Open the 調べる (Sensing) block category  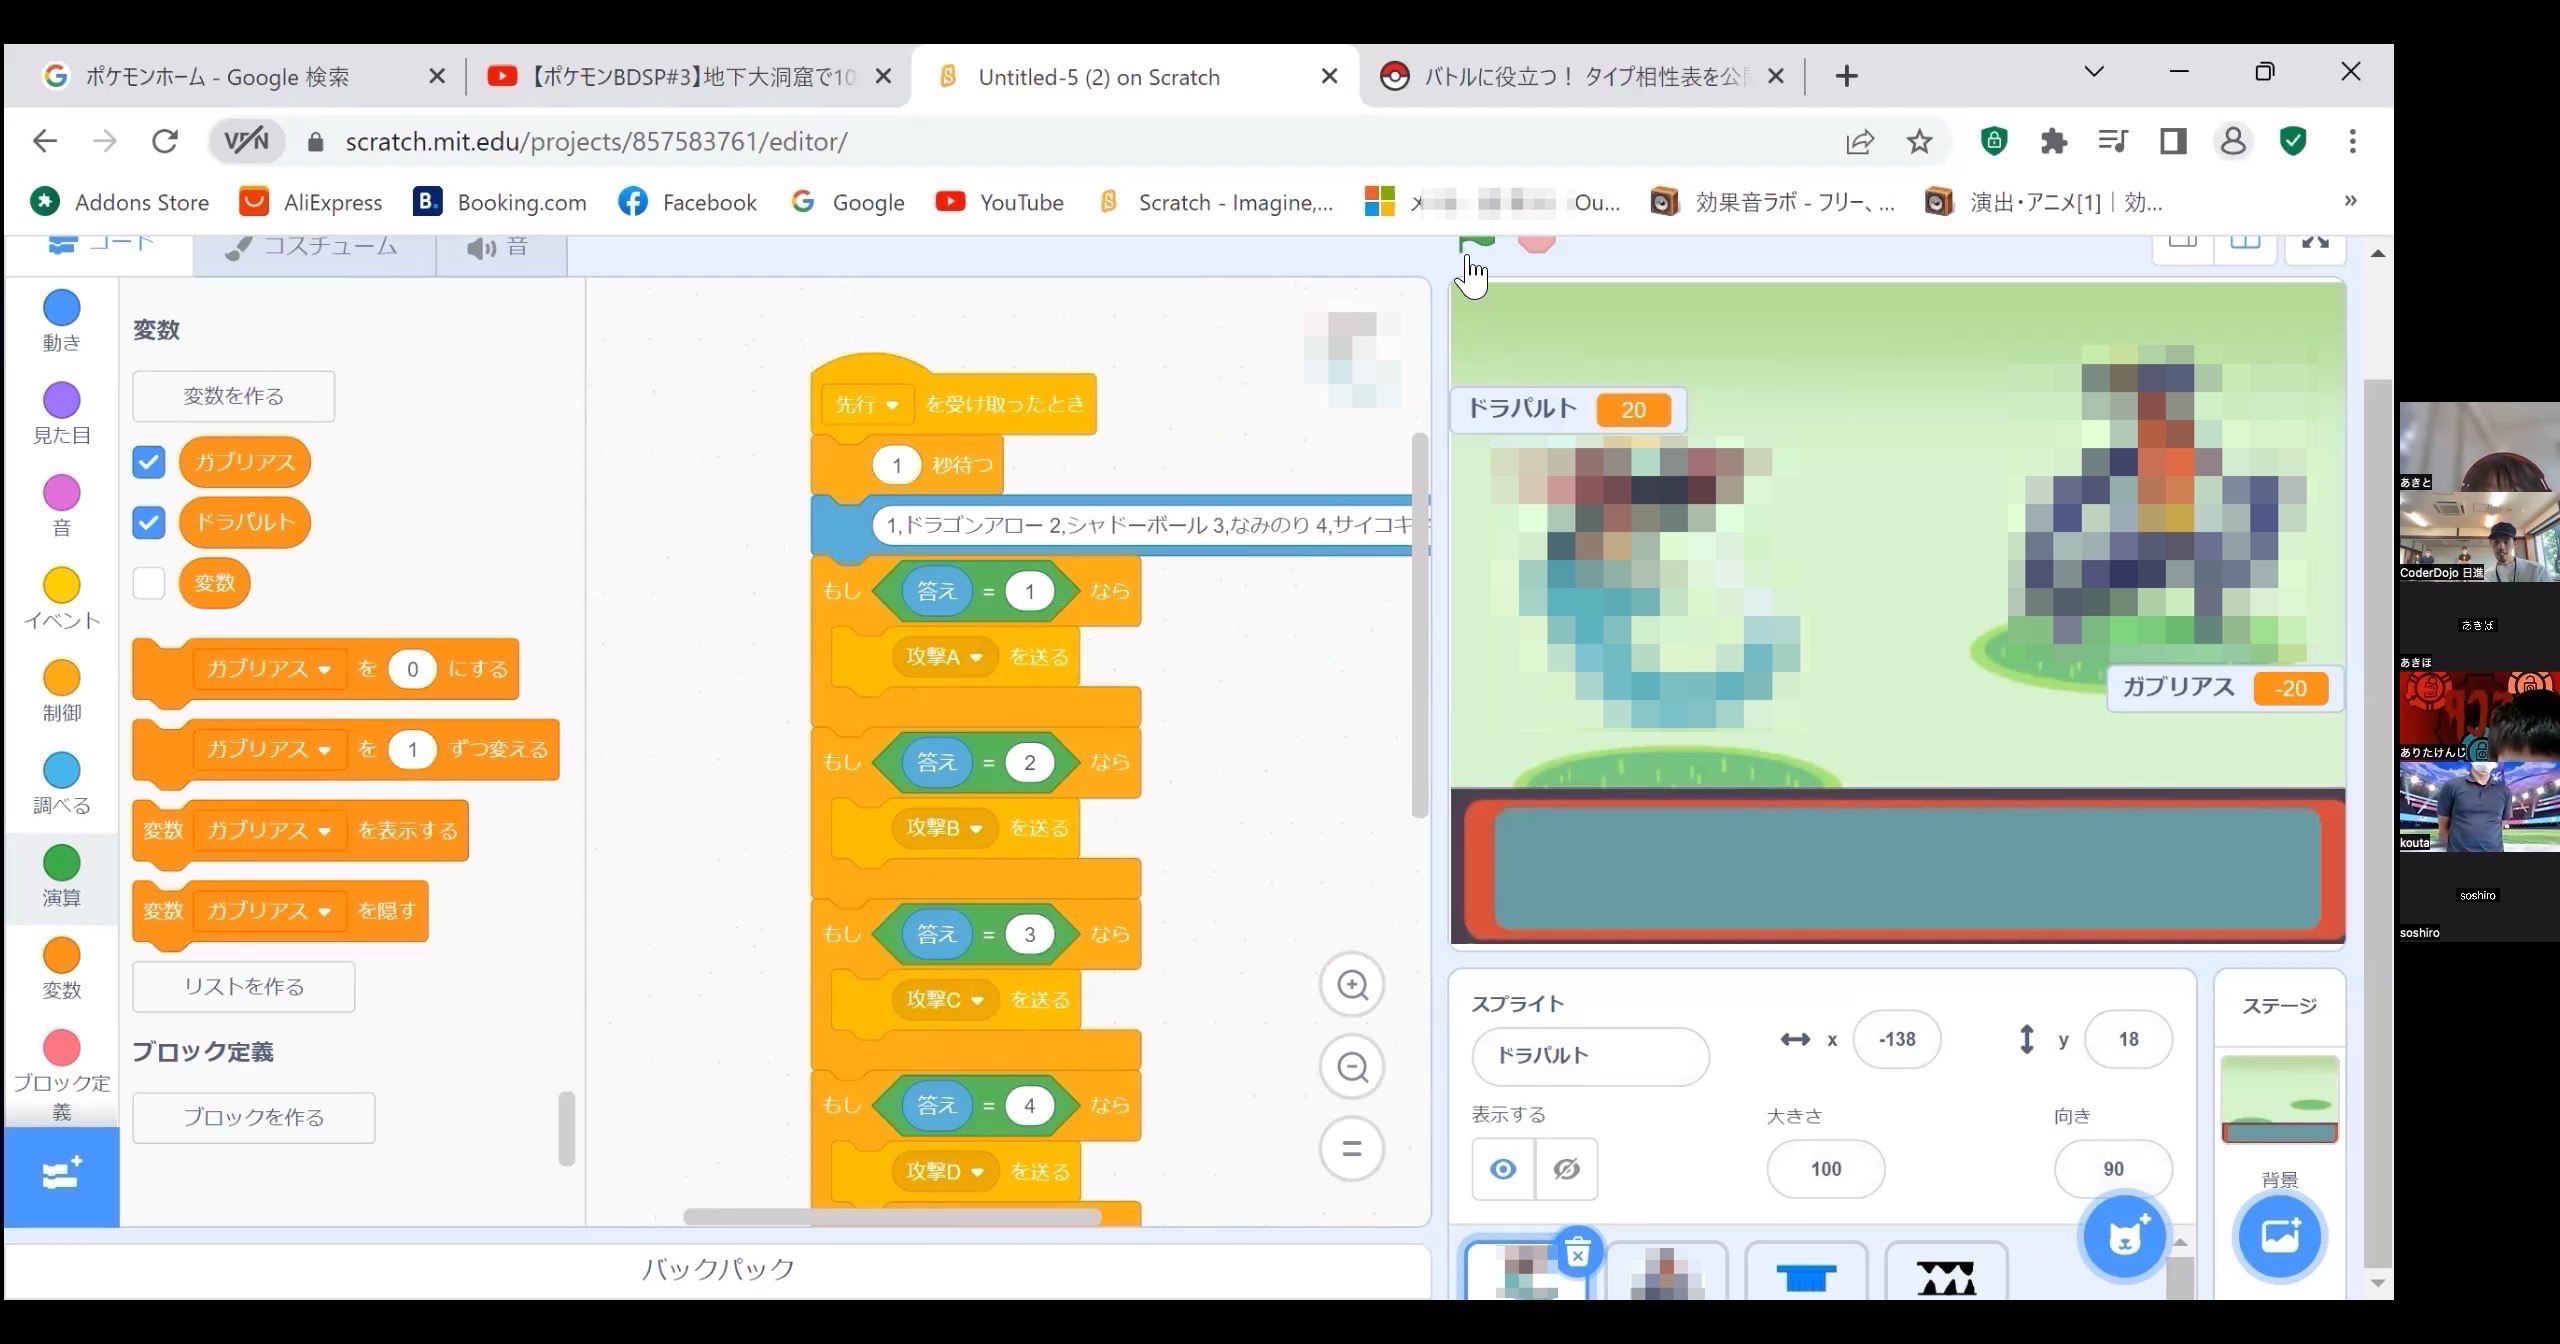pyautogui.click(x=61, y=785)
